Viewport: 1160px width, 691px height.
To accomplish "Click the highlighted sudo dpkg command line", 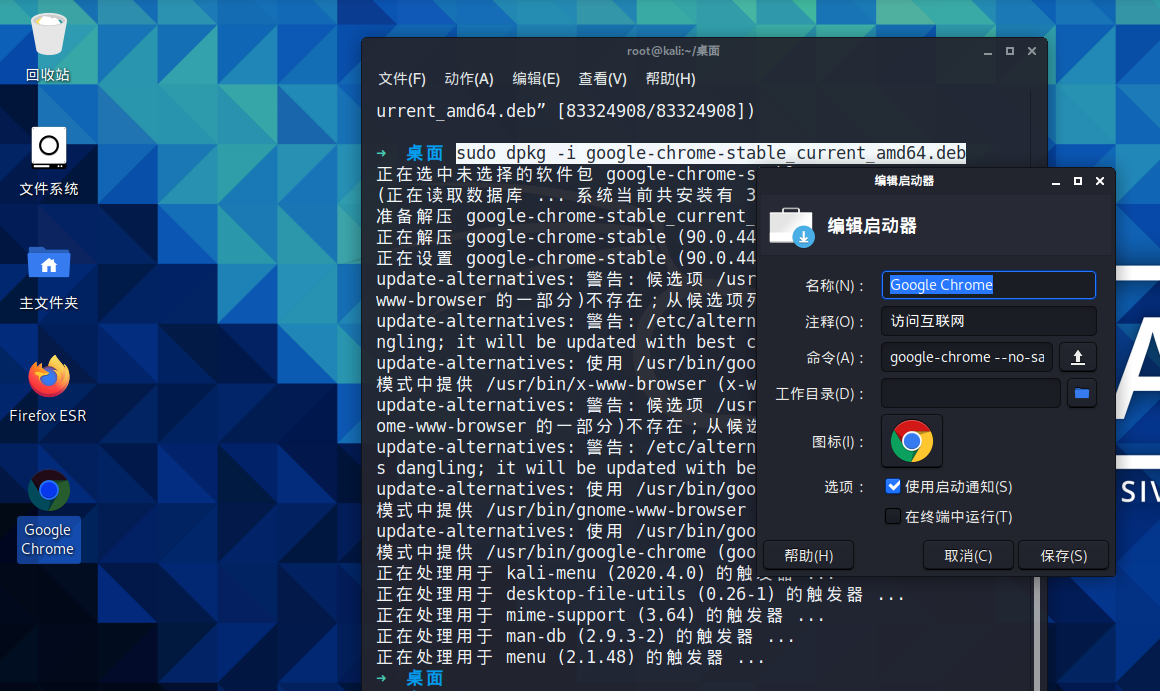I will pyautogui.click(x=711, y=153).
